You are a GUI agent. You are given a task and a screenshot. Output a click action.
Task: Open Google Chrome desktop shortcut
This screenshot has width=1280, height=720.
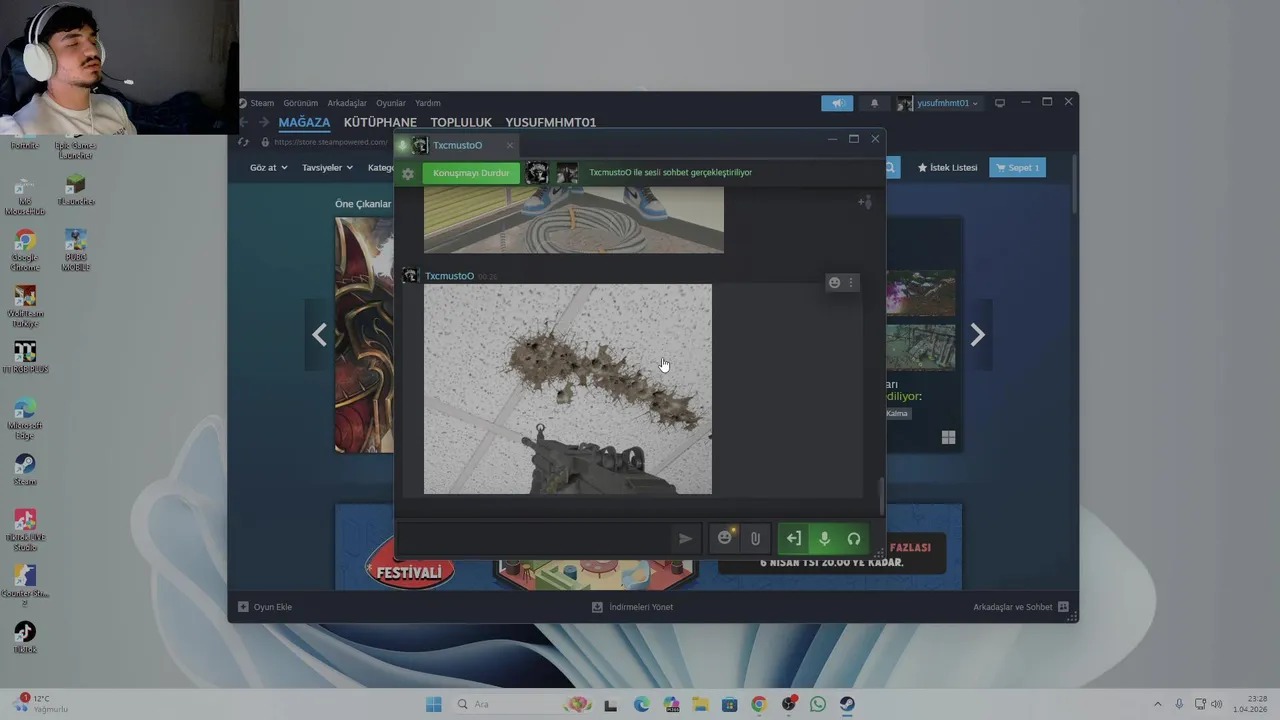click(x=25, y=250)
